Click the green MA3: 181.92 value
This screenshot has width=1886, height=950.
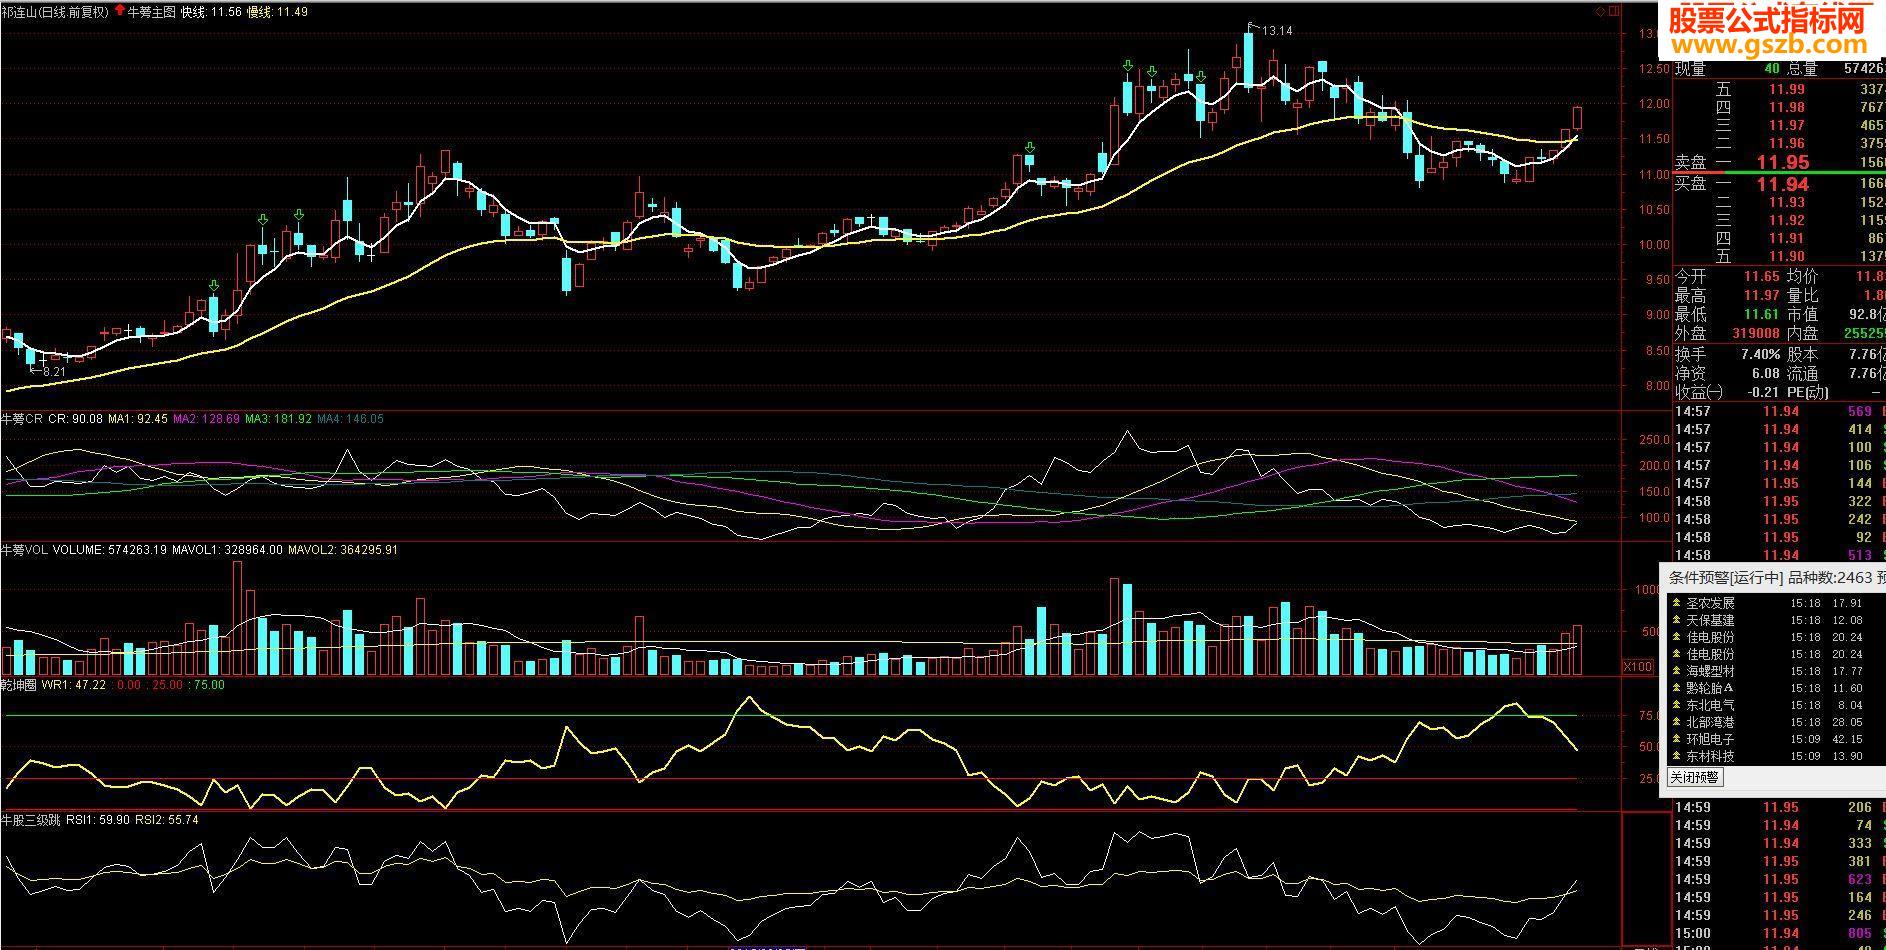click(x=278, y=419)
